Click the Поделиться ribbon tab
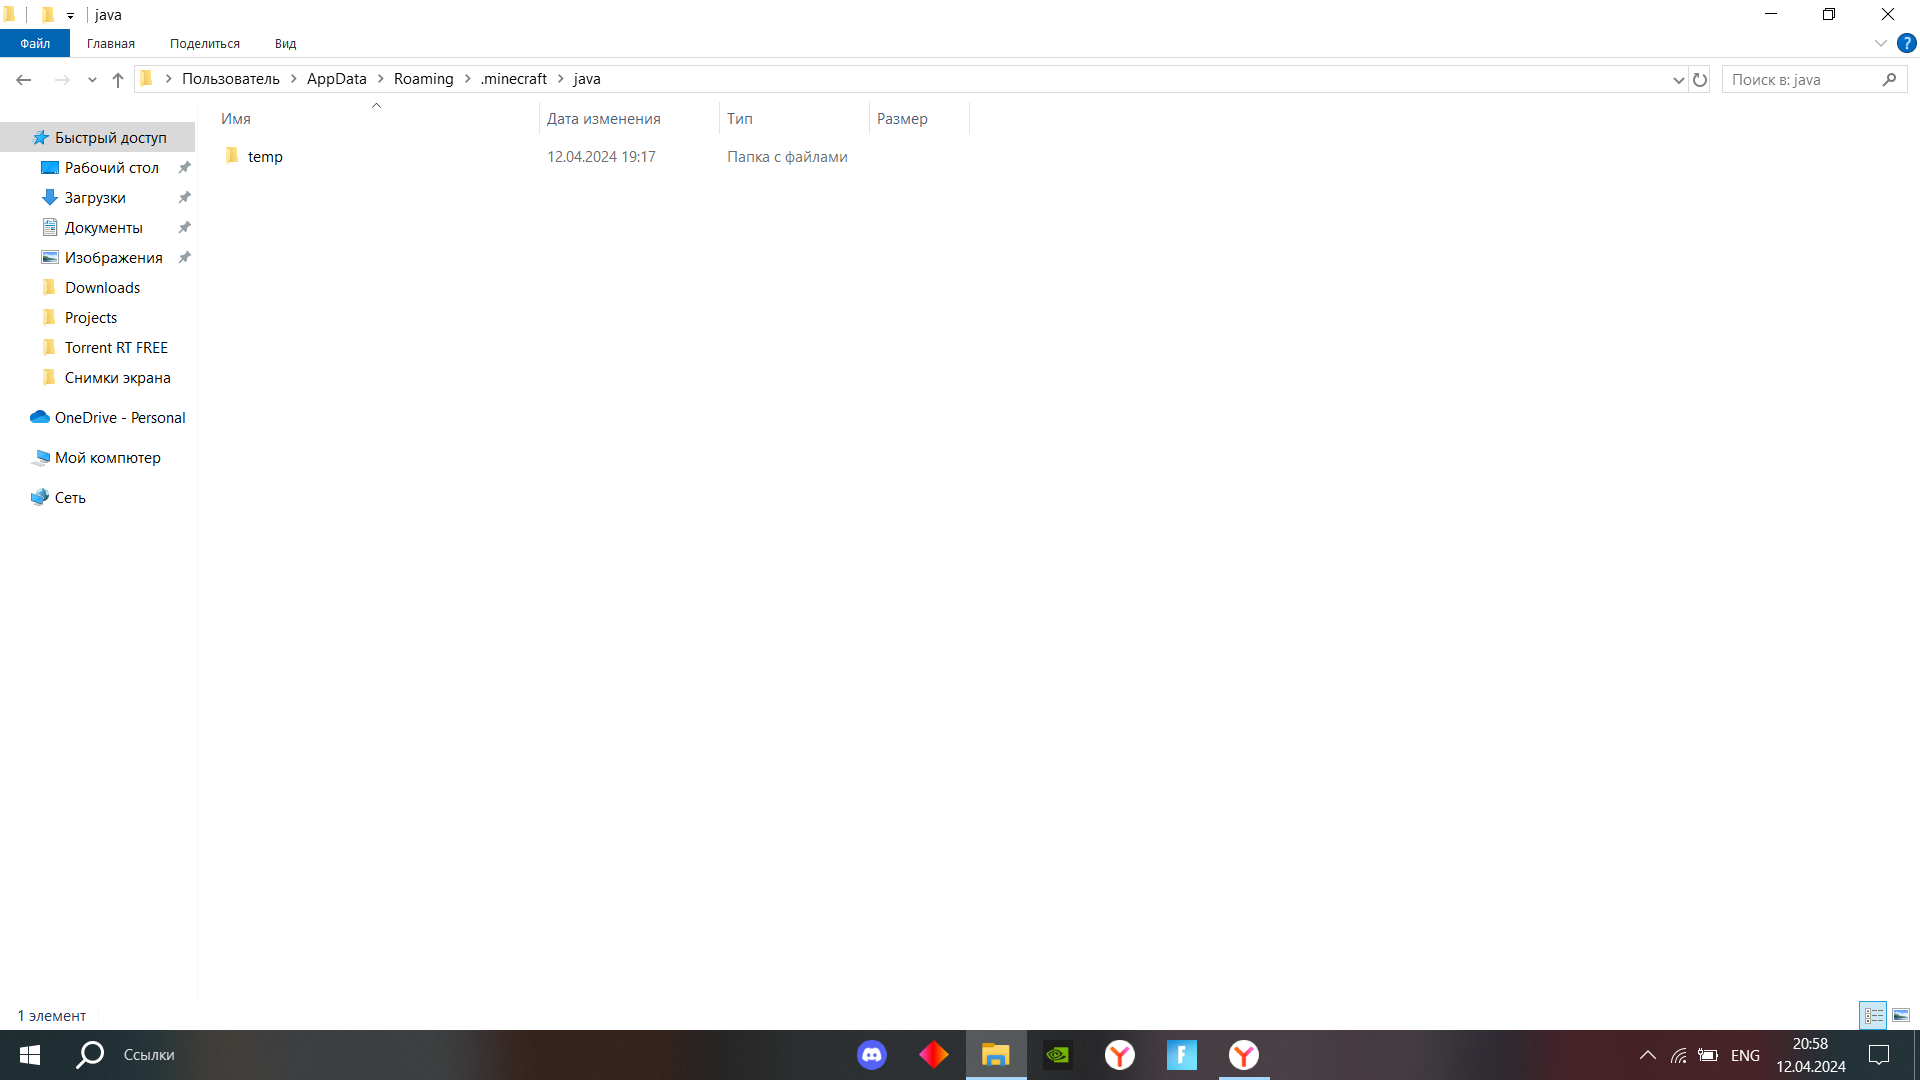The height and width of the screenshot is (1080, 1920). pos(204,44)
